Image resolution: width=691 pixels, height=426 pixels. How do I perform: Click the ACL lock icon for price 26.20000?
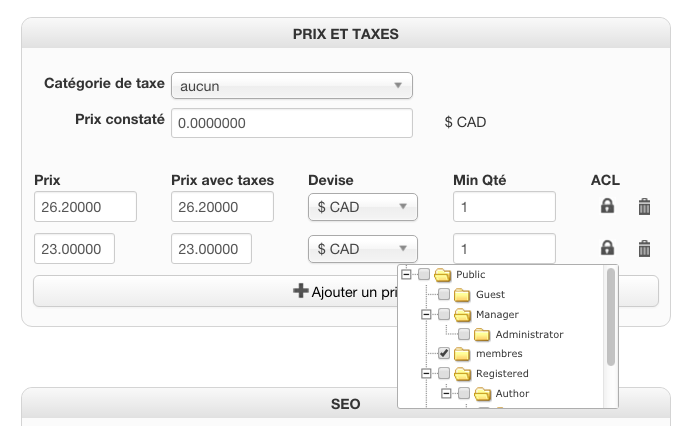[607, 207]
